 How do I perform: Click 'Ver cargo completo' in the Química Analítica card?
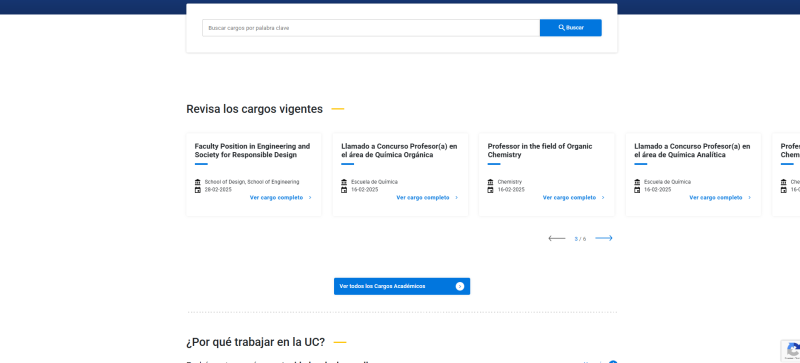pos(716,198)
